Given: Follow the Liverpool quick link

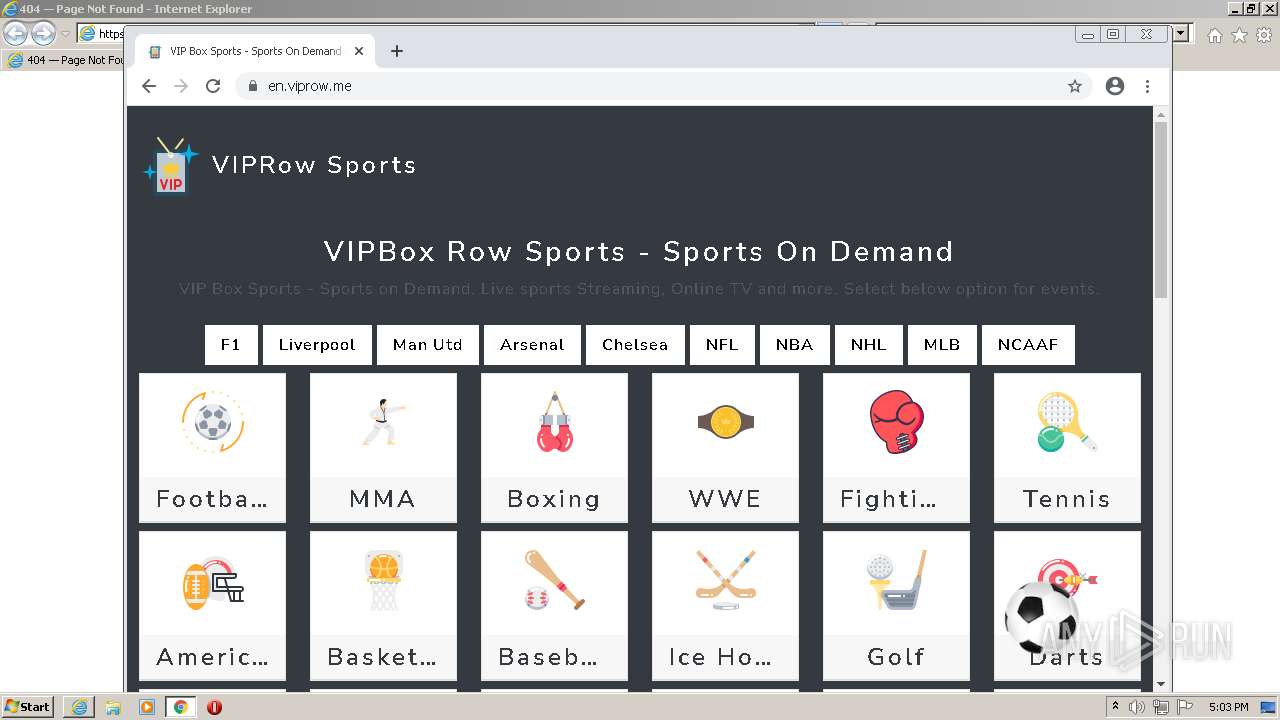Looking at the screenshot, I should 317,345.
